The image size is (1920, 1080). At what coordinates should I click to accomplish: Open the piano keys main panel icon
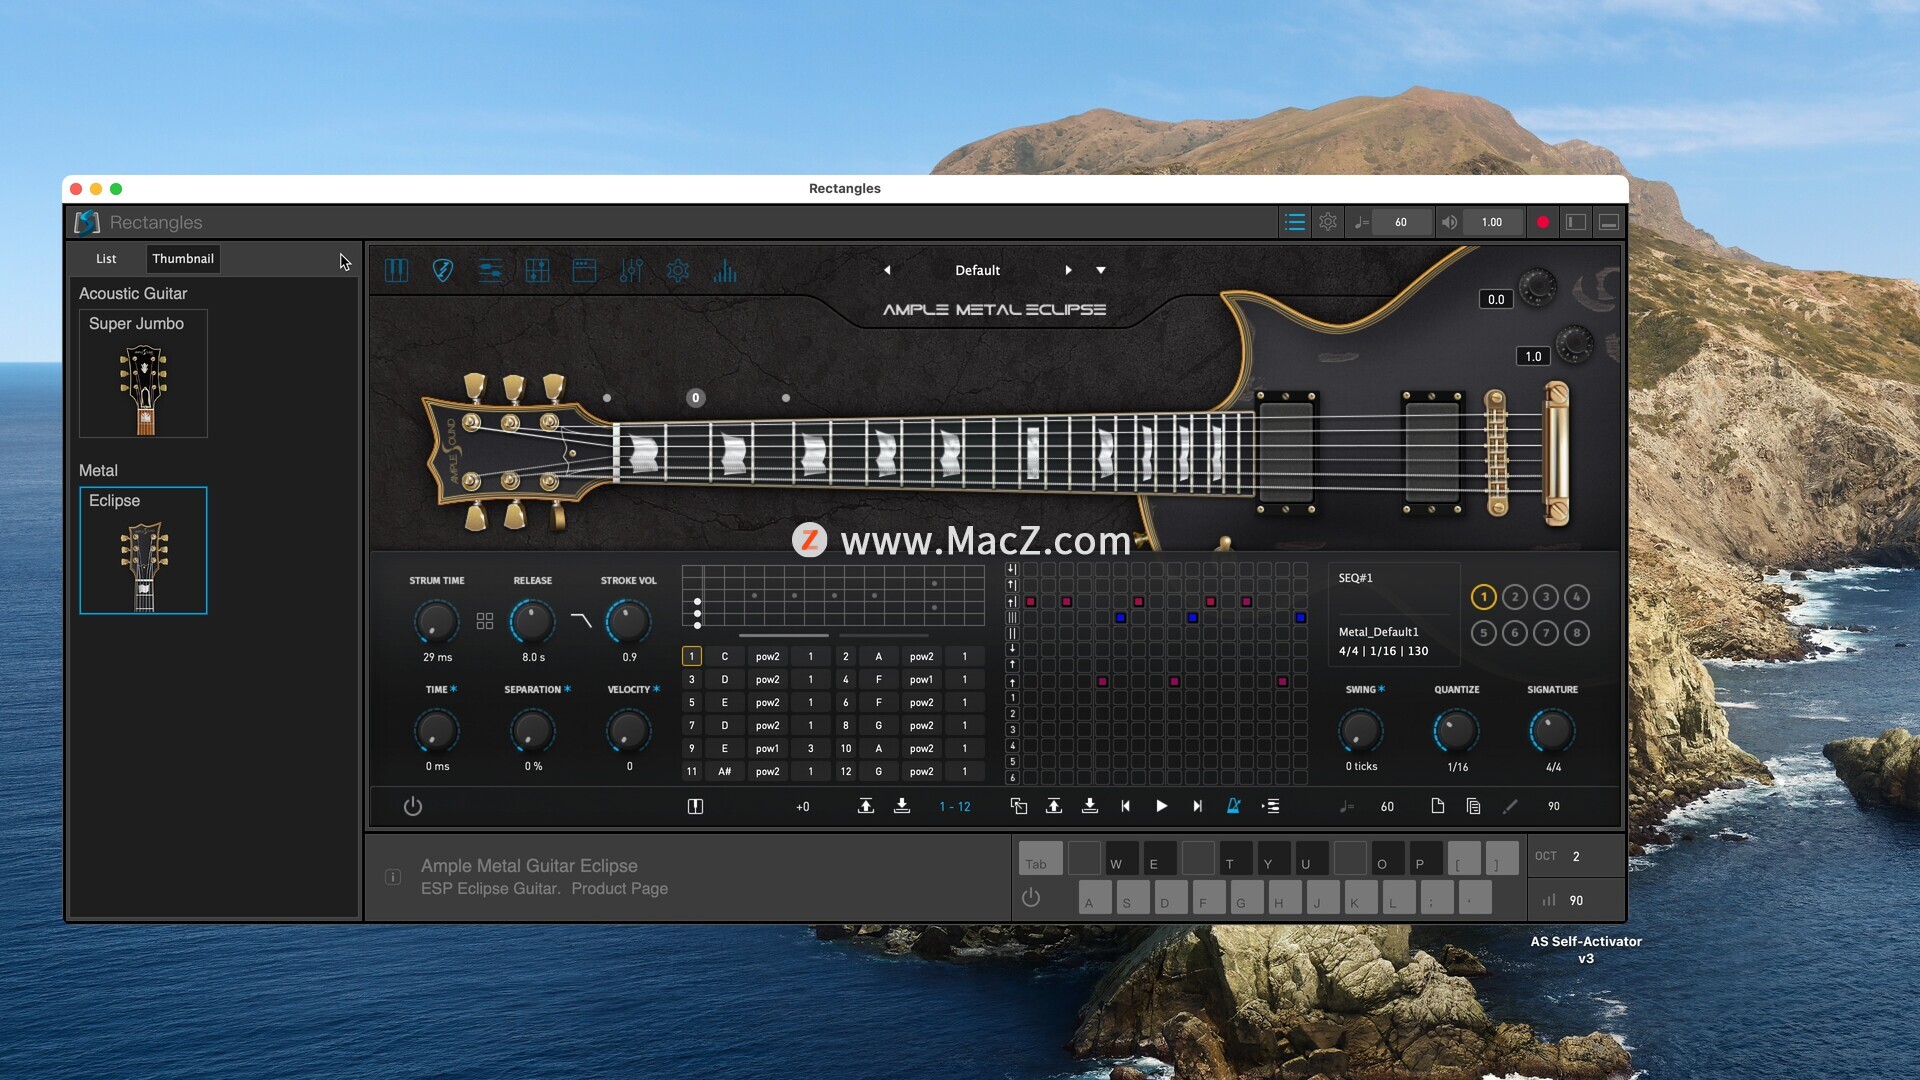click(396, 270)
